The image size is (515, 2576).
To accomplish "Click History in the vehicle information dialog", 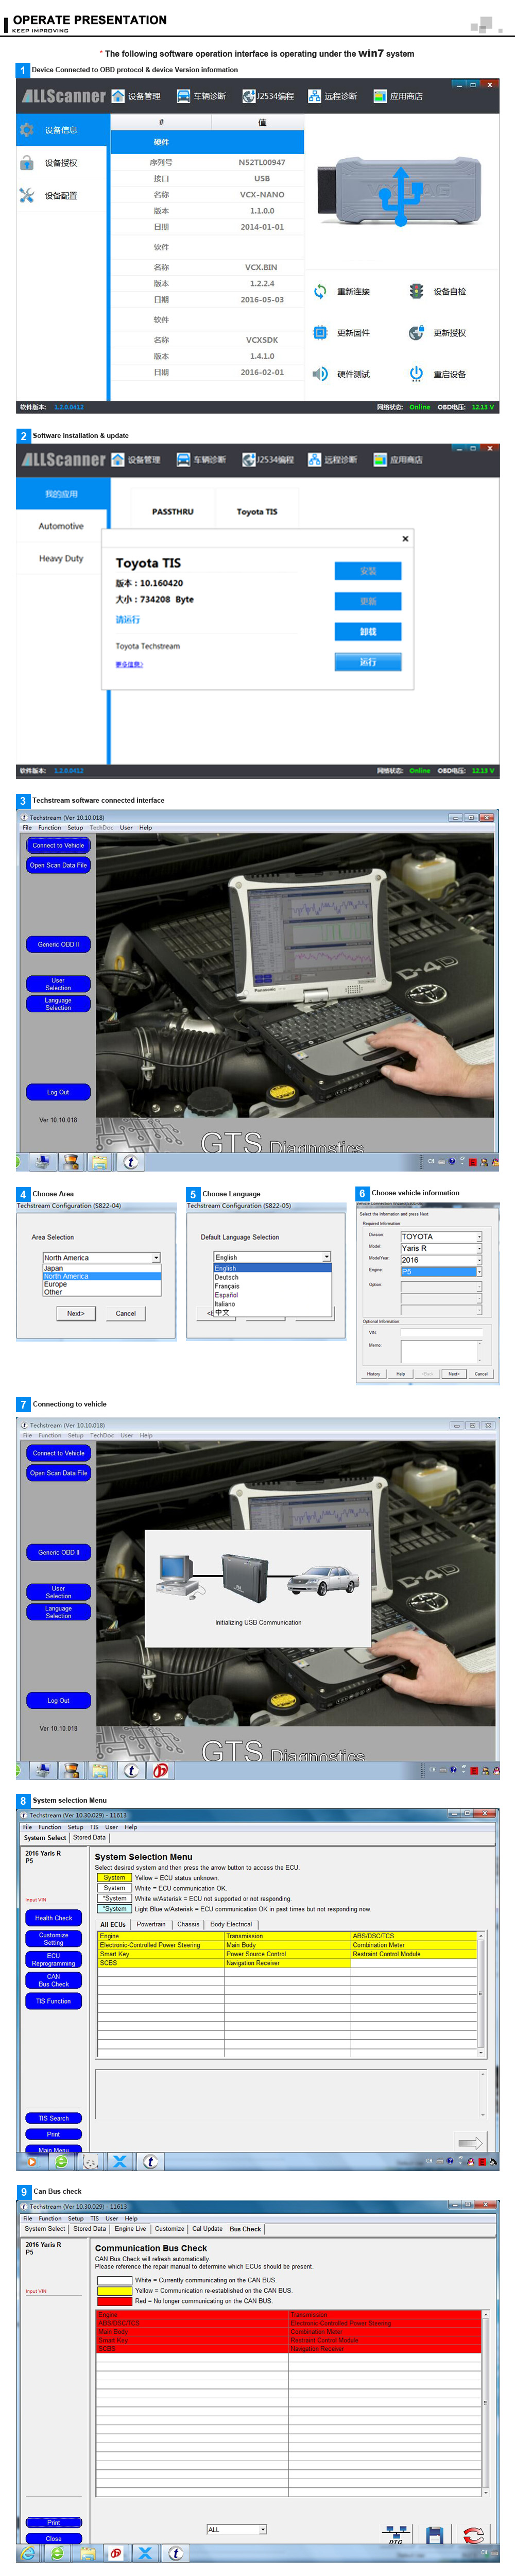I will pyautogui.click(x=373, y=1374).
